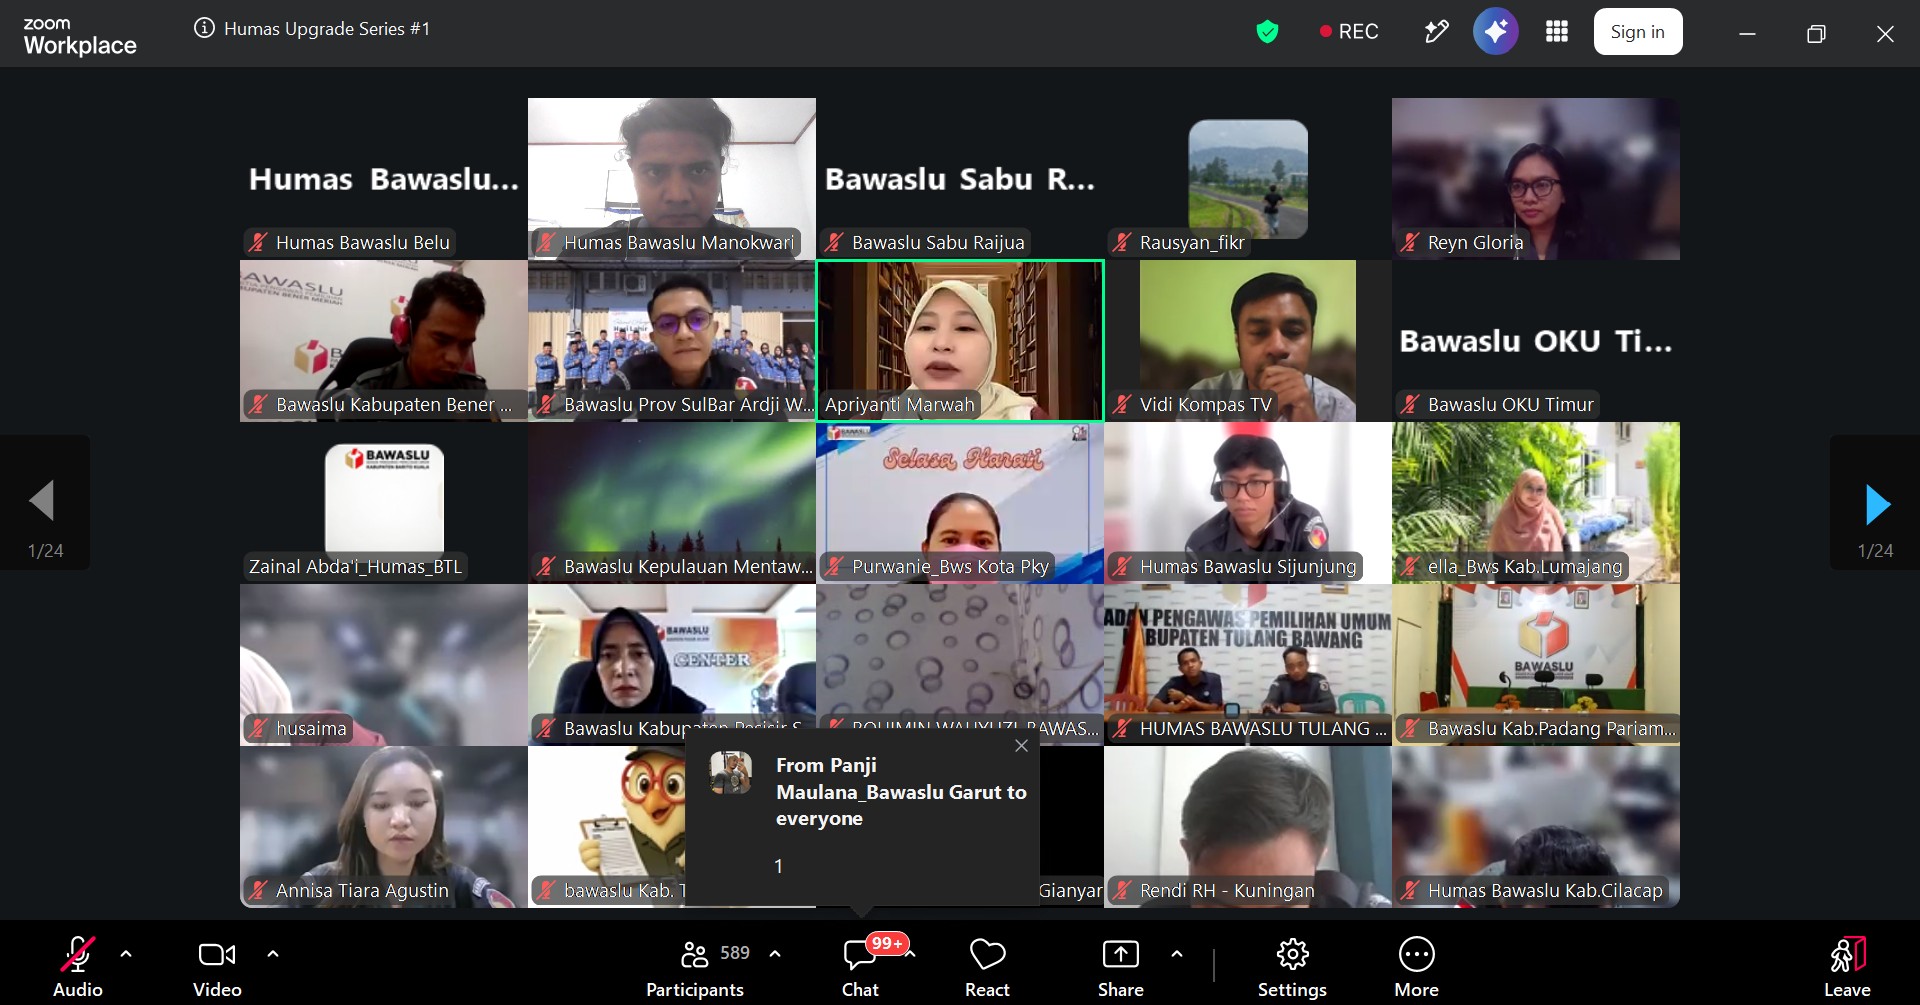This screenshot has width=1920, height=1005.
Task: Expand participants options arrow next to 589
Action: (x=775, y=954)
